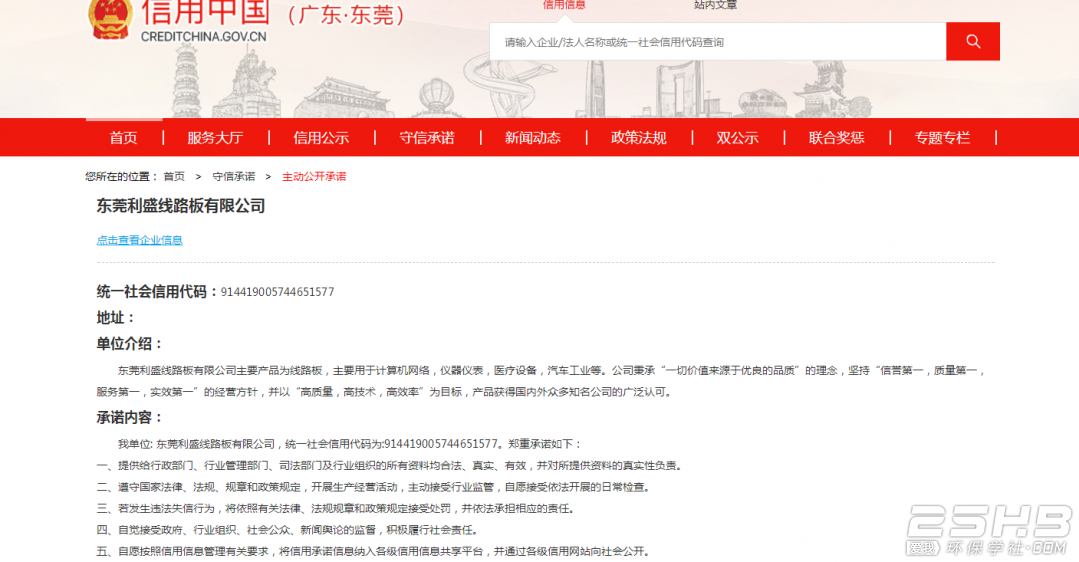
Task: Click commitment item 一 about 资料合法真实
Action: (389, 466)
